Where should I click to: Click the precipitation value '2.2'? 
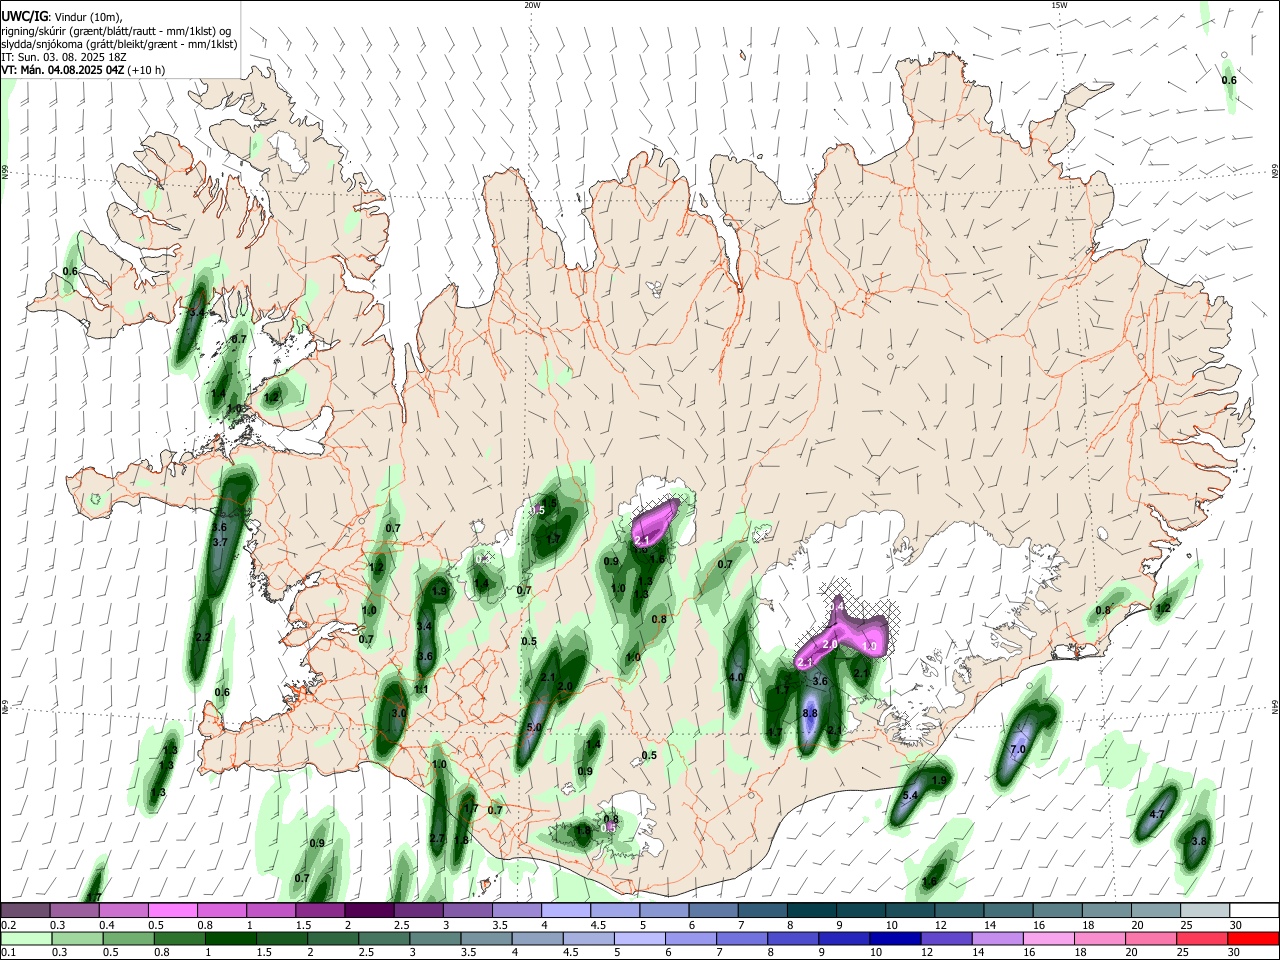click(202, 637)
